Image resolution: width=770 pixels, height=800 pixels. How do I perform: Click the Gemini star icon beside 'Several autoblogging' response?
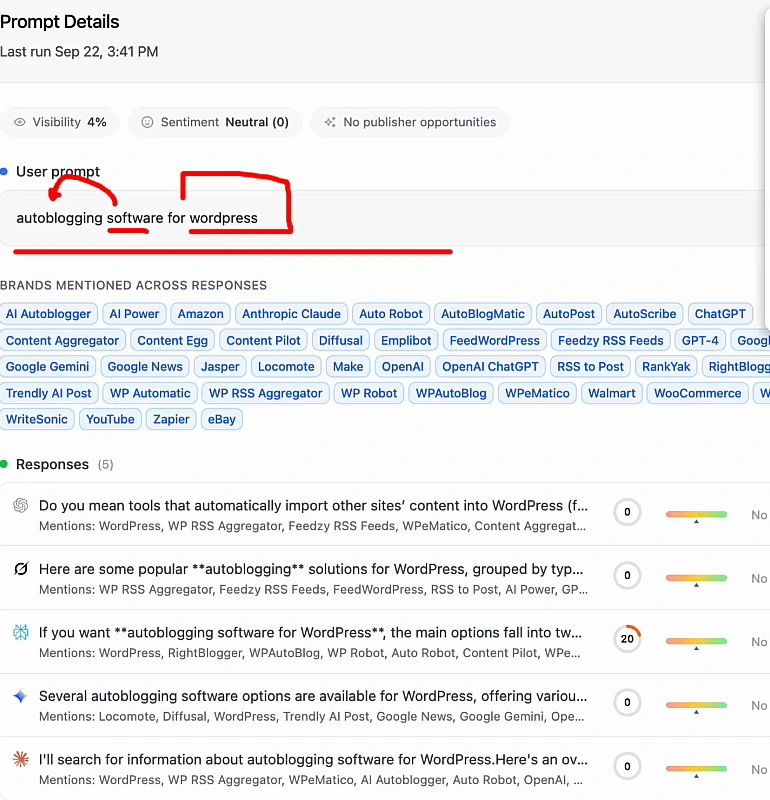click(x=20, y=696)
